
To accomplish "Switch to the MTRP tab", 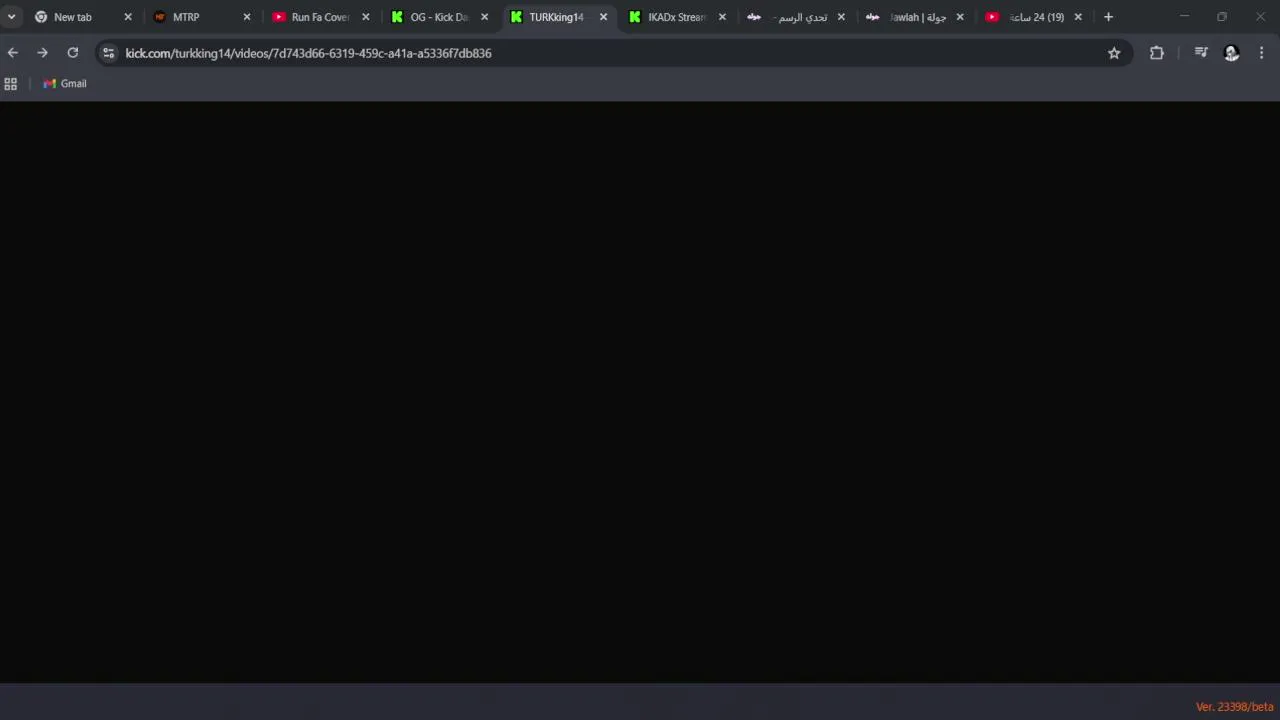I will coord(202,17).
